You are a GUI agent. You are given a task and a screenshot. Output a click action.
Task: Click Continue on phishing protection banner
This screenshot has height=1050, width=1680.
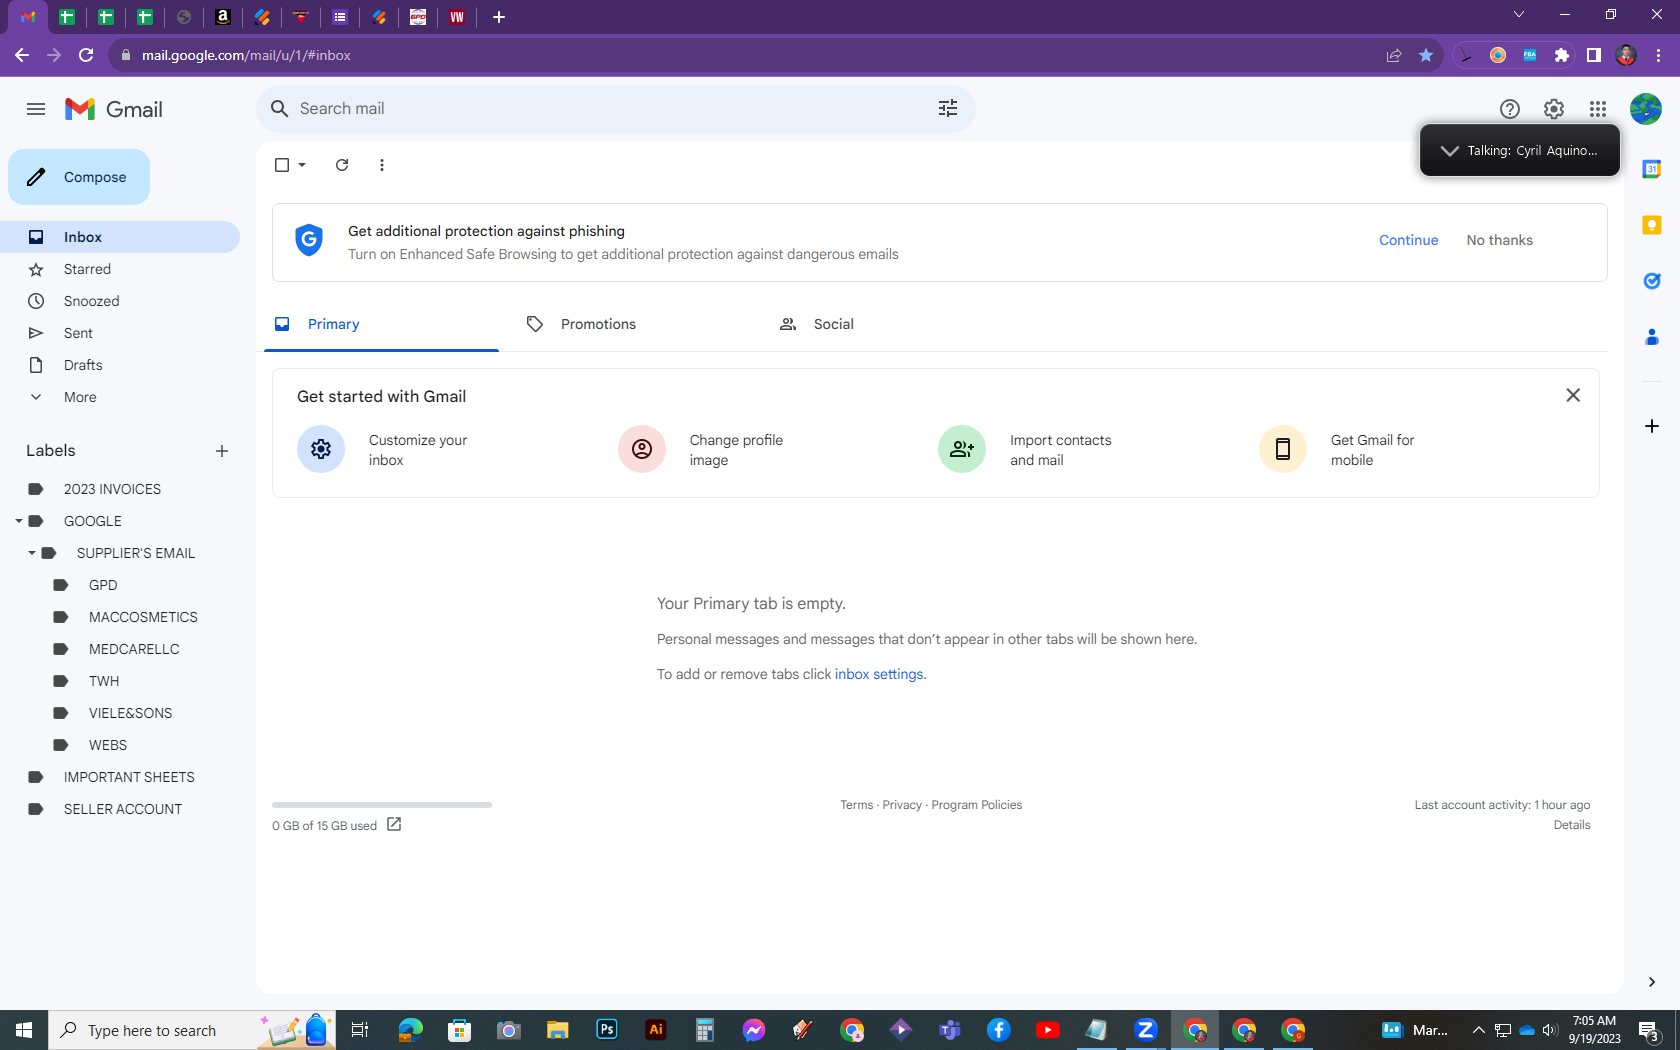tap(1408, 240)
